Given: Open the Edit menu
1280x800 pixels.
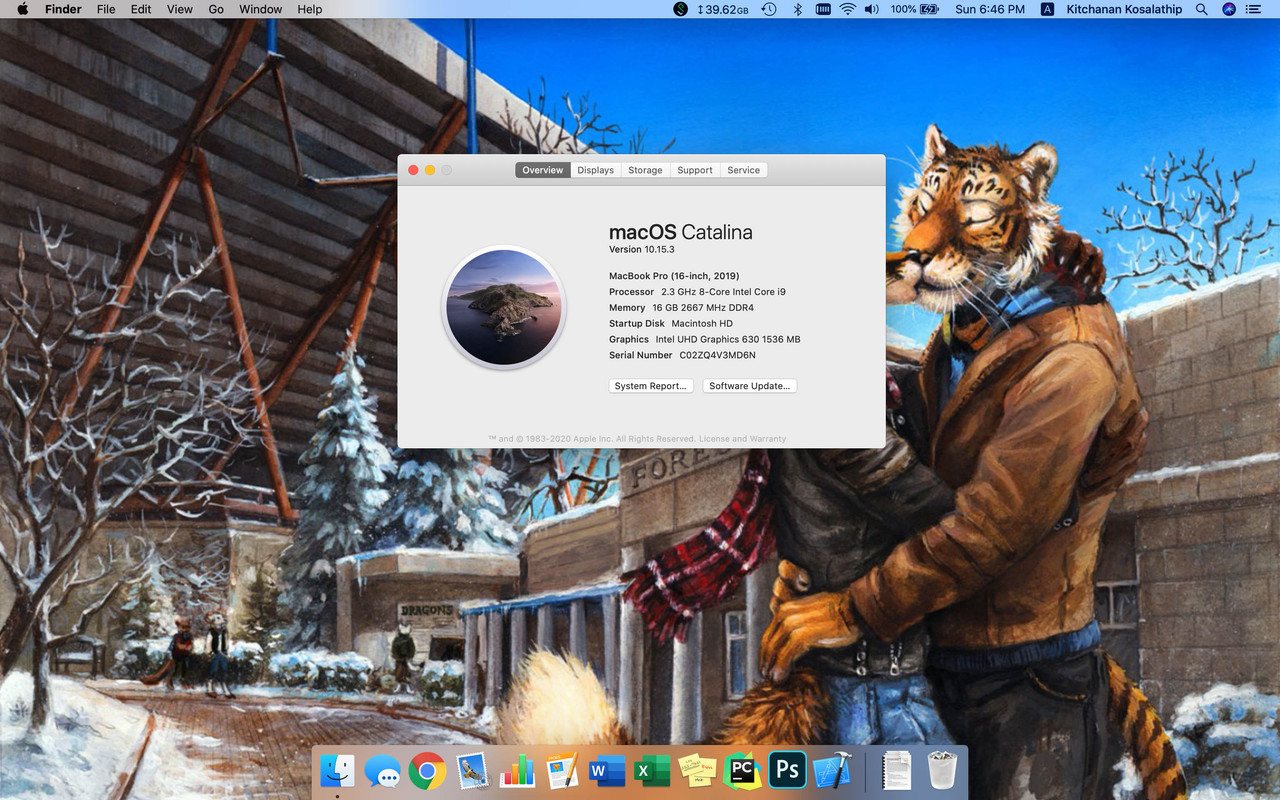Looking at the screenshot, I should click(141, 9).
